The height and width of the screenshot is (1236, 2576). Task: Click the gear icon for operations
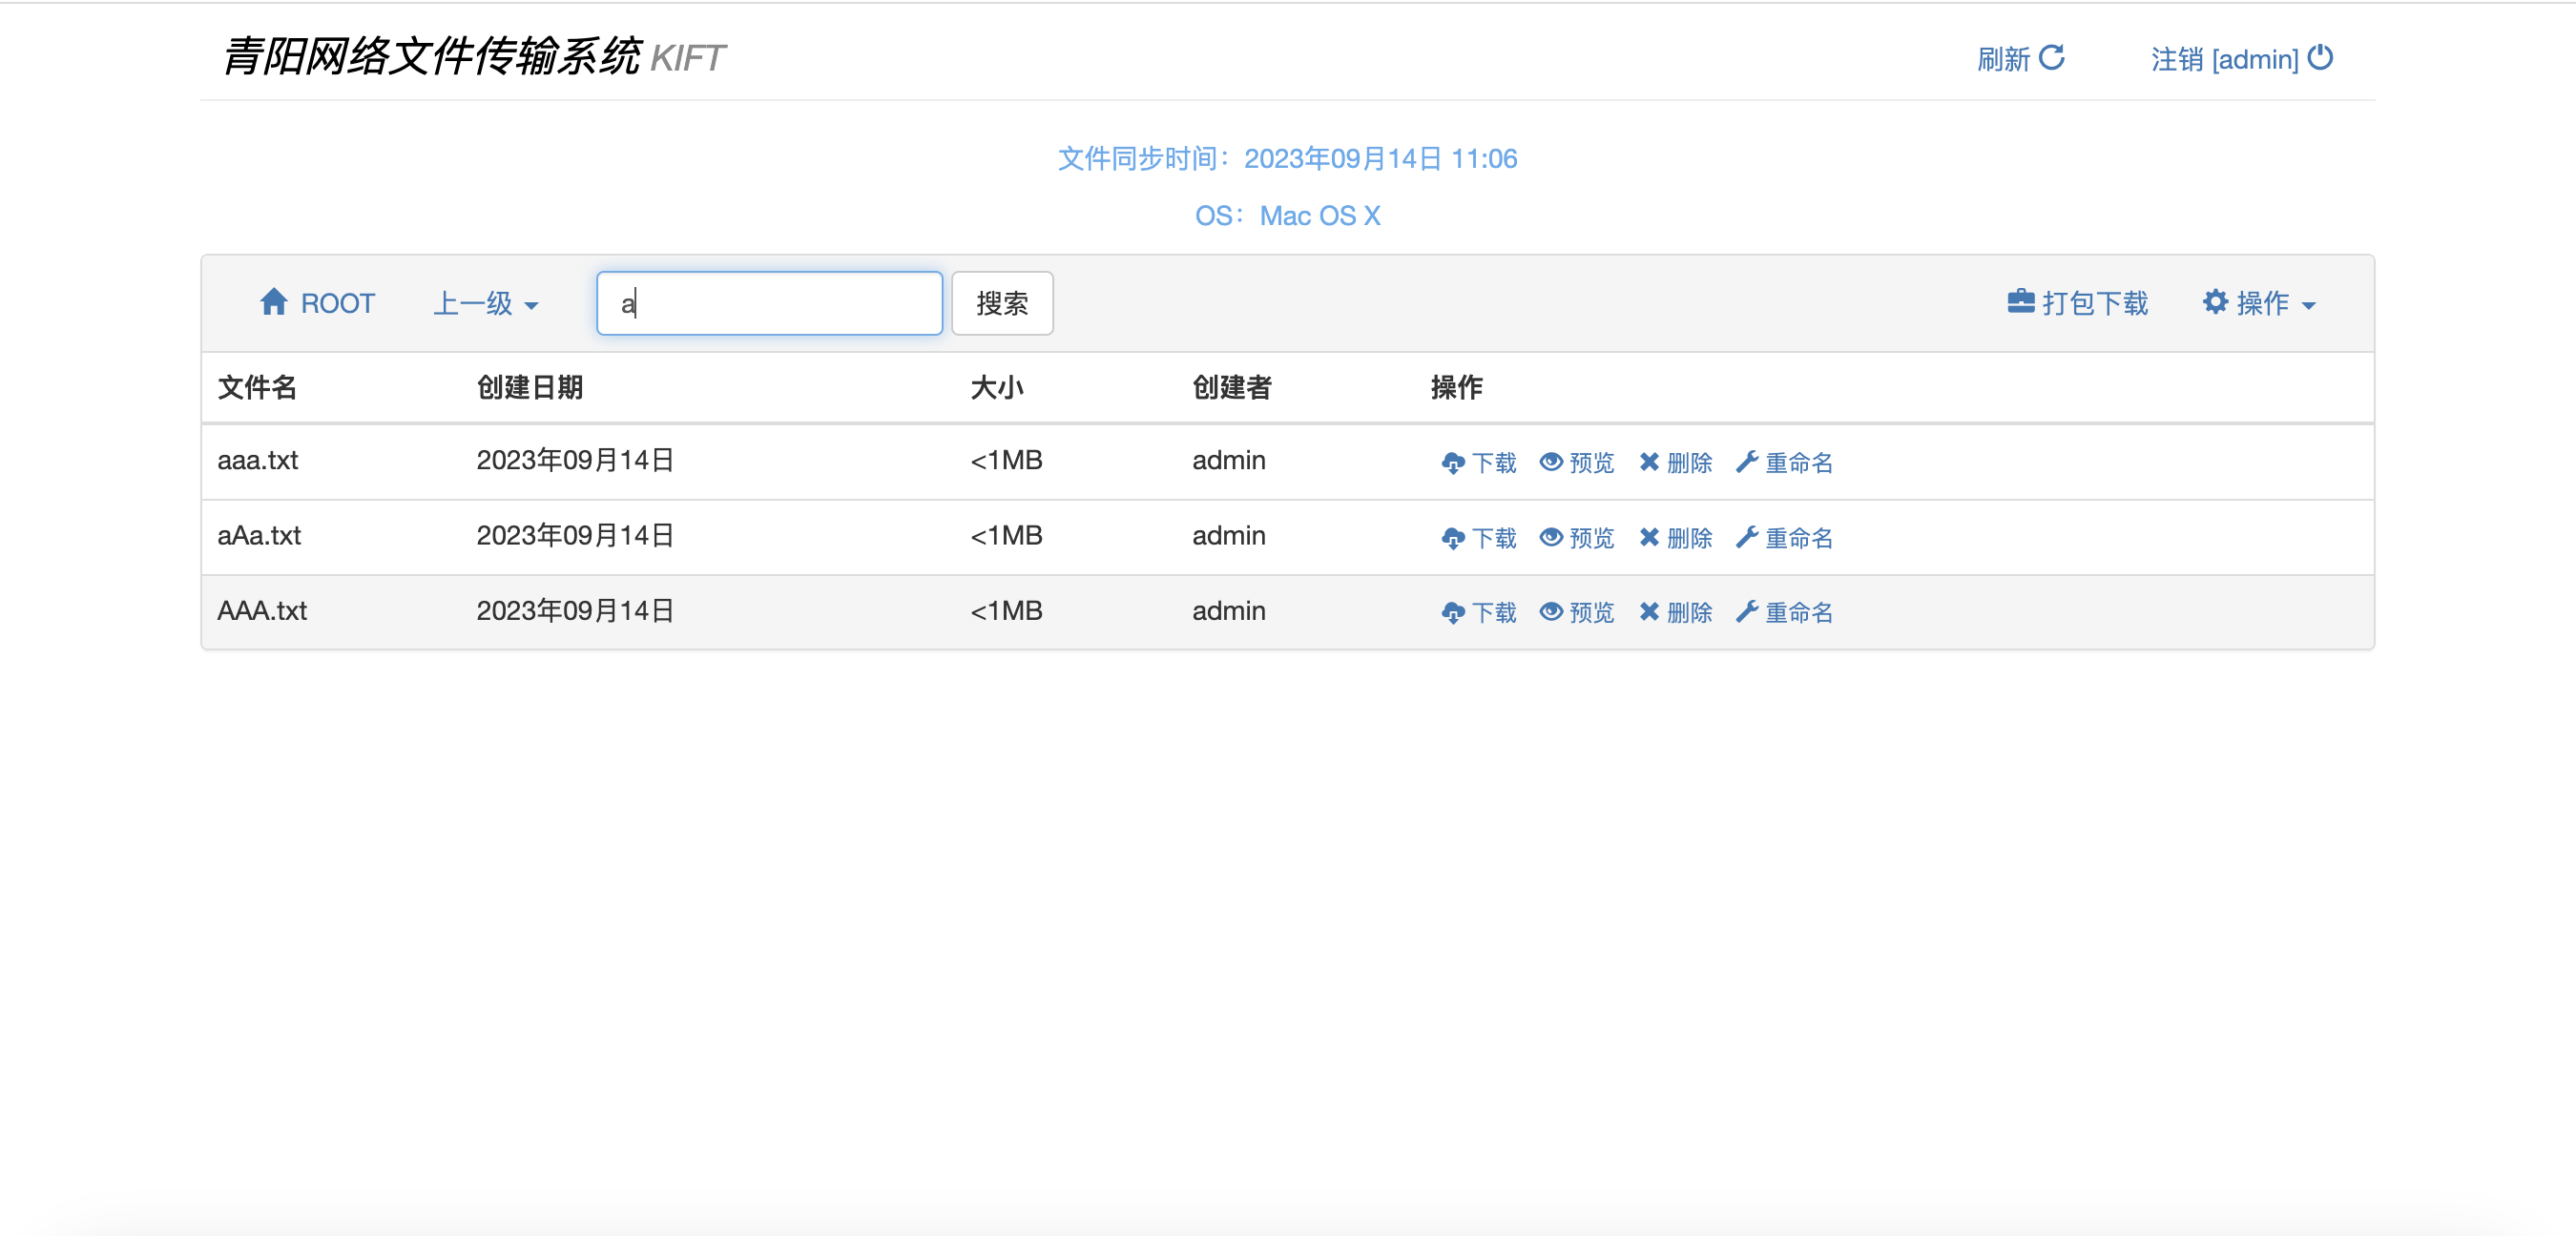coord(2215,301)
